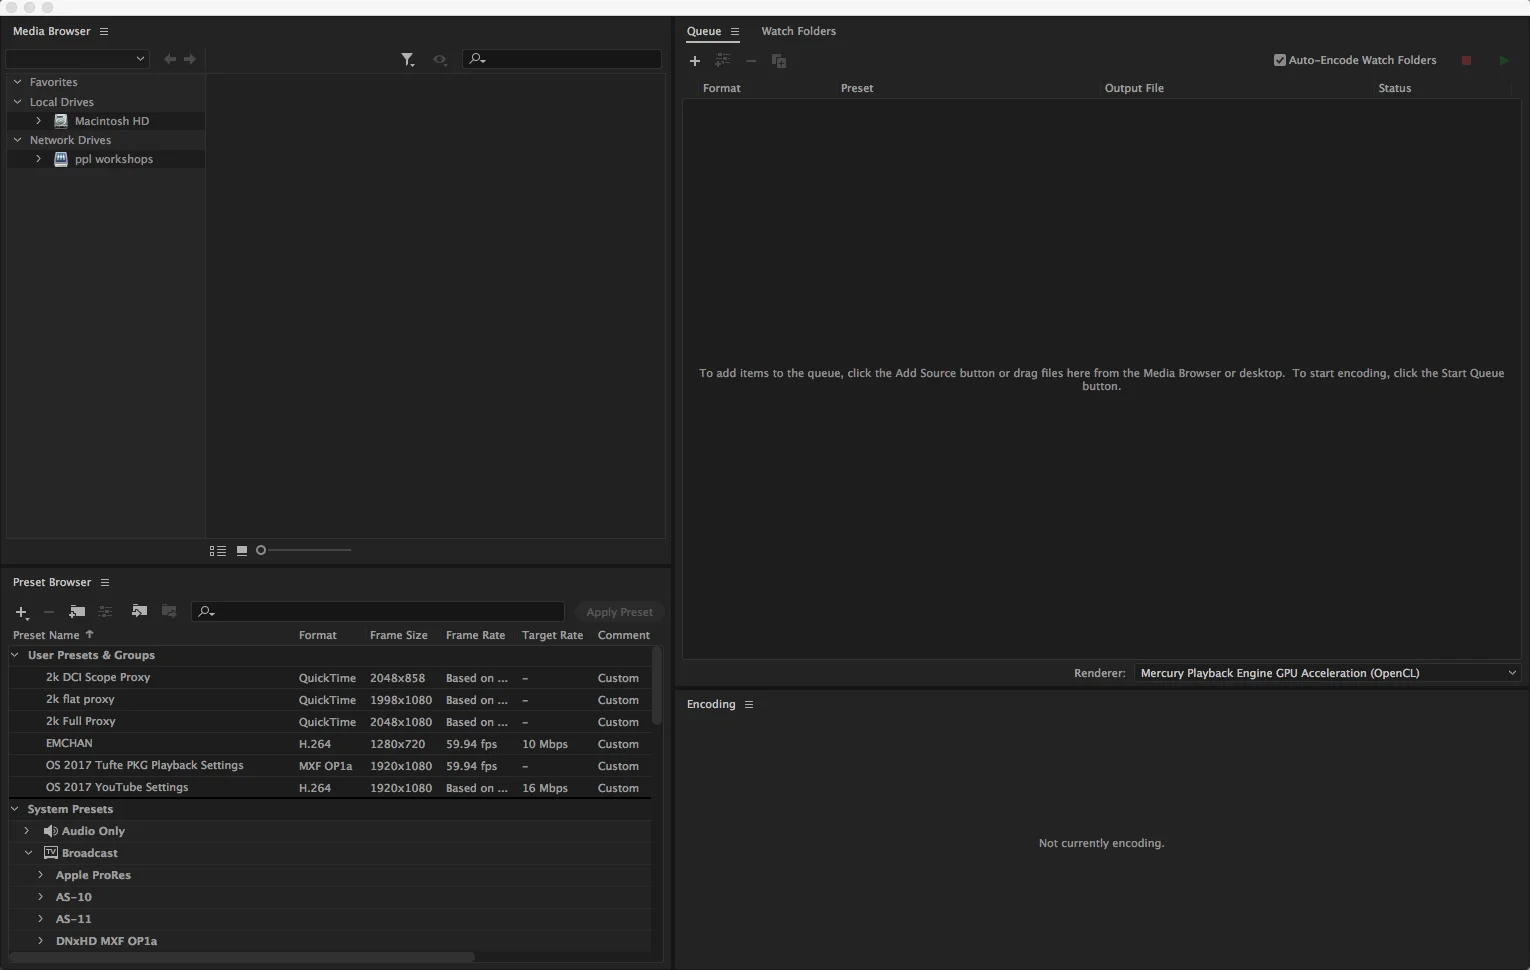This screenshot has width=1530, height=970.
Task: Click the import preset icon in Preset Browser
Action: (x=139, y=611)
